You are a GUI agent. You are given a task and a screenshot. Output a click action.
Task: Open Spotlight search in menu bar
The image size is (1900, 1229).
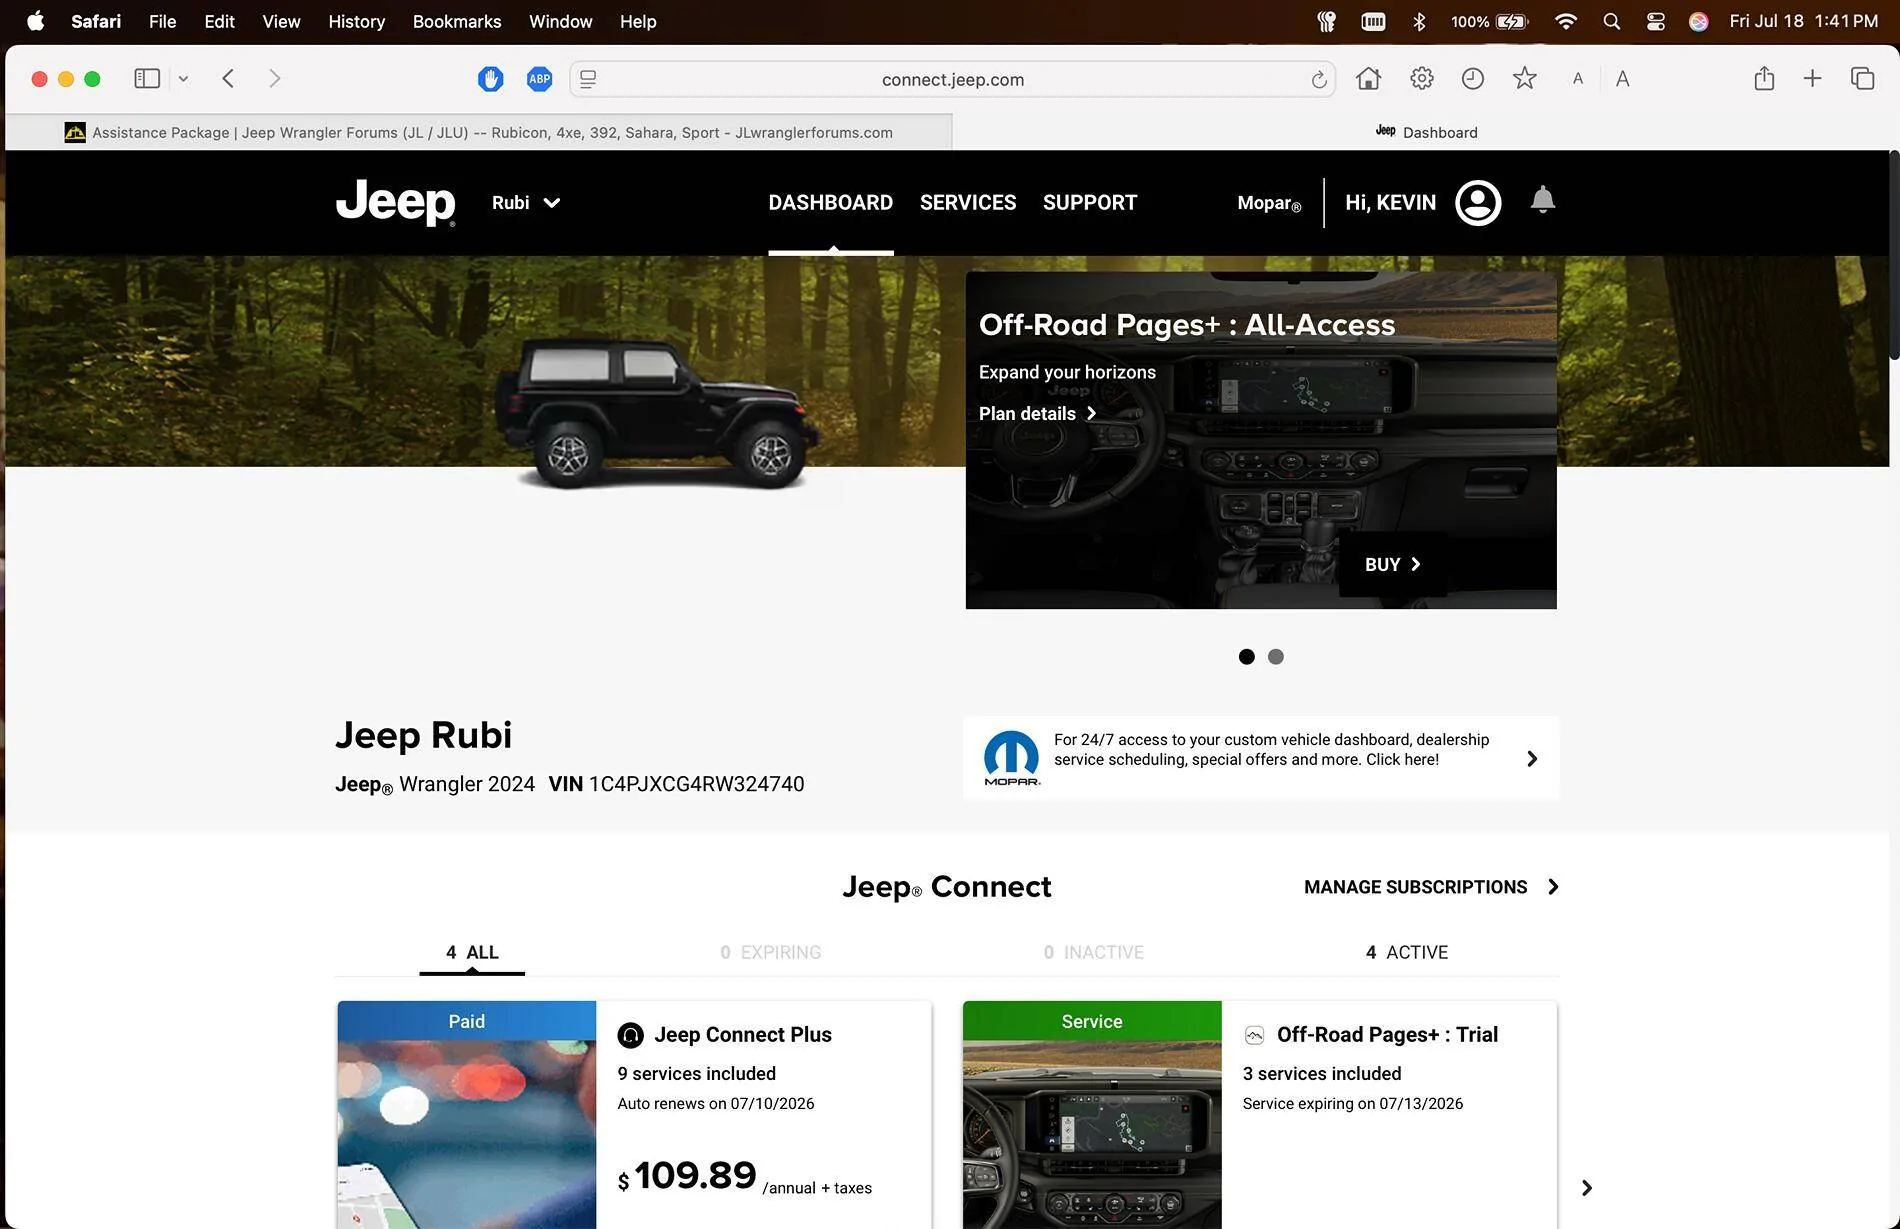coord(1611,21)
